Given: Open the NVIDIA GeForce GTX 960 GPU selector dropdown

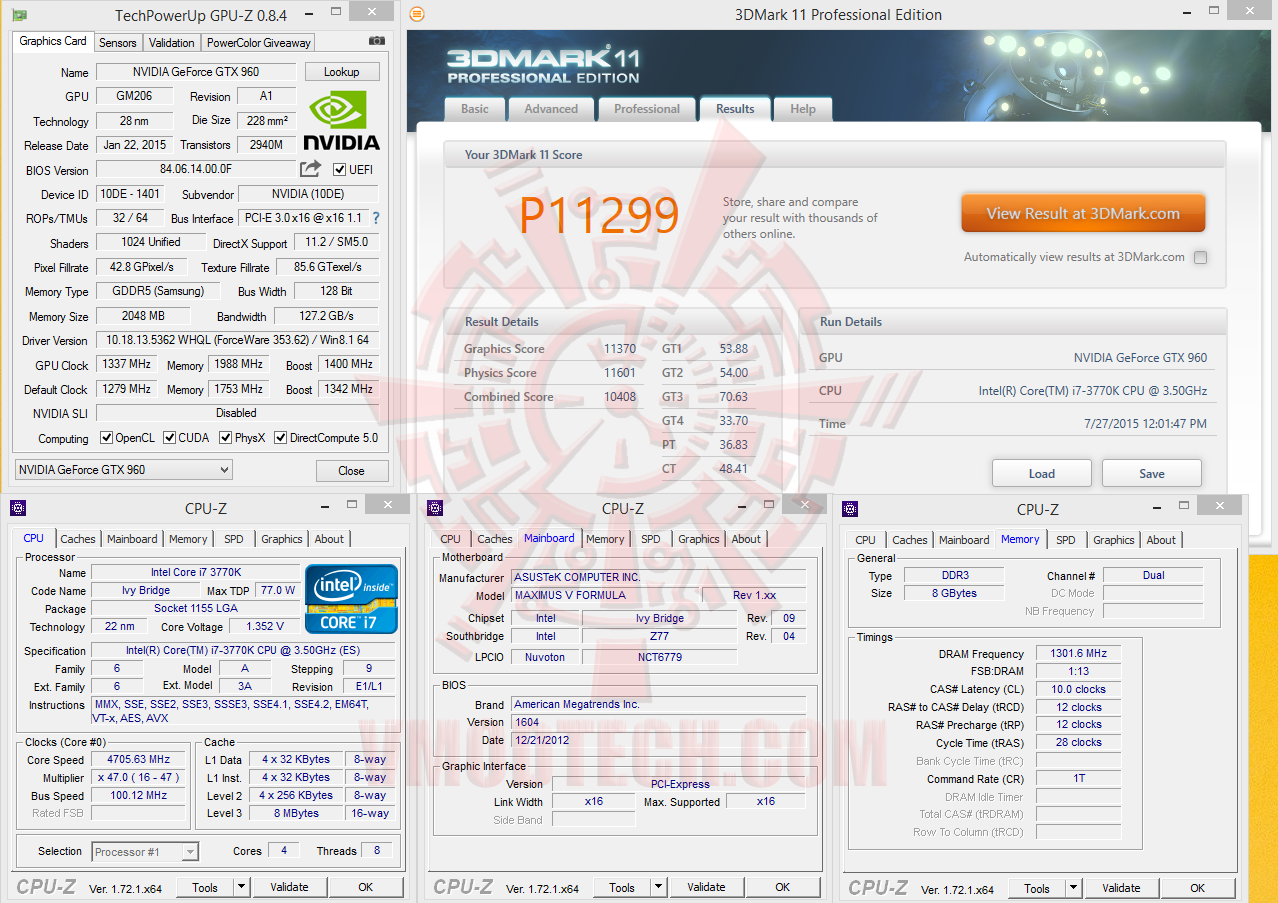Looking at the screenshot, I should tap(124, 470).
